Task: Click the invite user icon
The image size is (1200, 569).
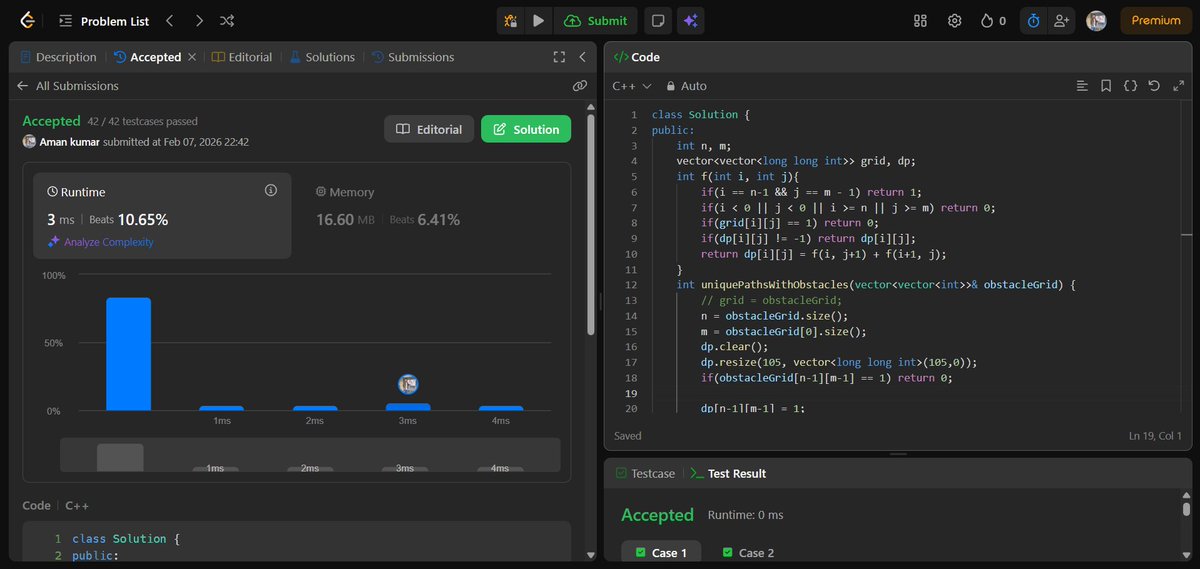Action: click(1061, 20)
